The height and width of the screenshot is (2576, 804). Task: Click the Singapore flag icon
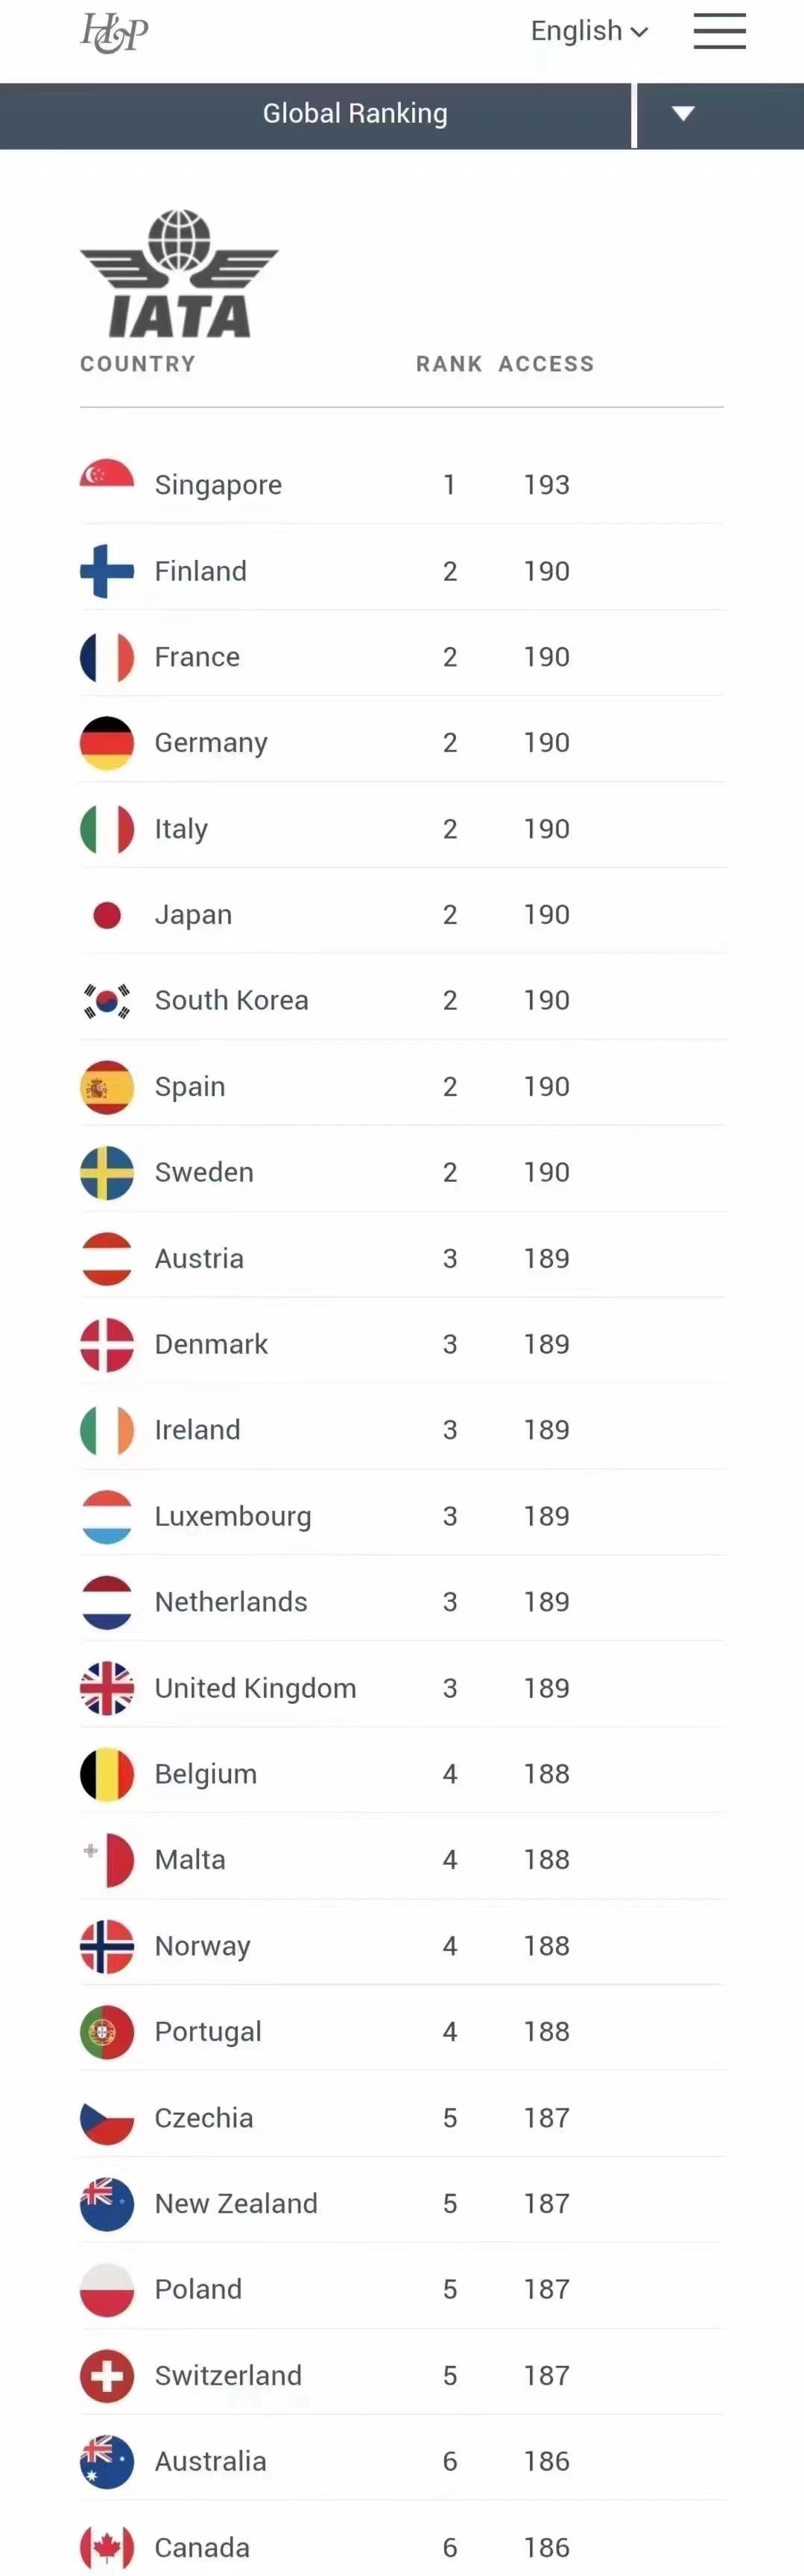107,485
